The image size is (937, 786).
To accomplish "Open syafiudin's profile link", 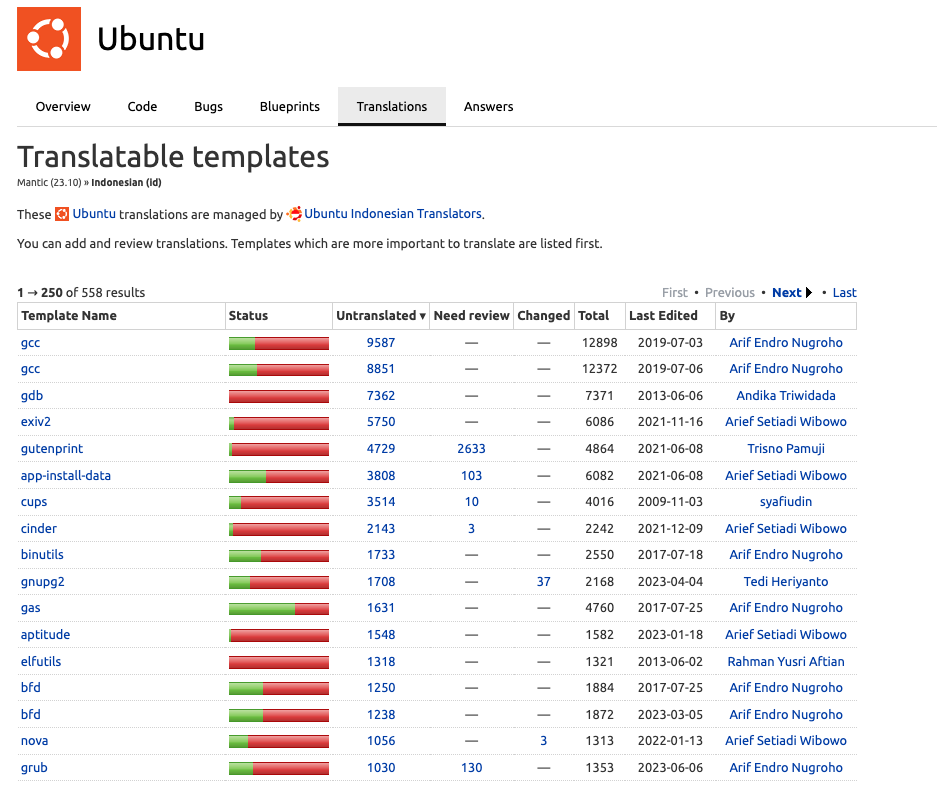I will click(786, 502).
